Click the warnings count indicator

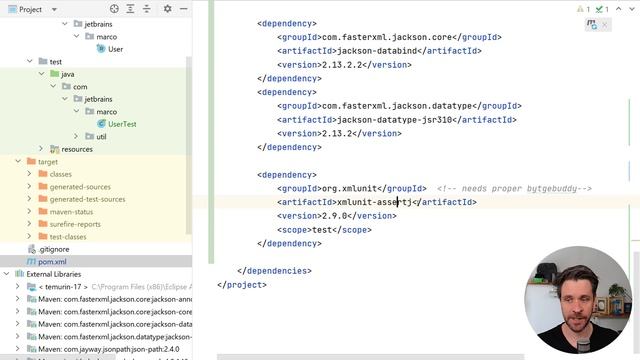point(583,9)
